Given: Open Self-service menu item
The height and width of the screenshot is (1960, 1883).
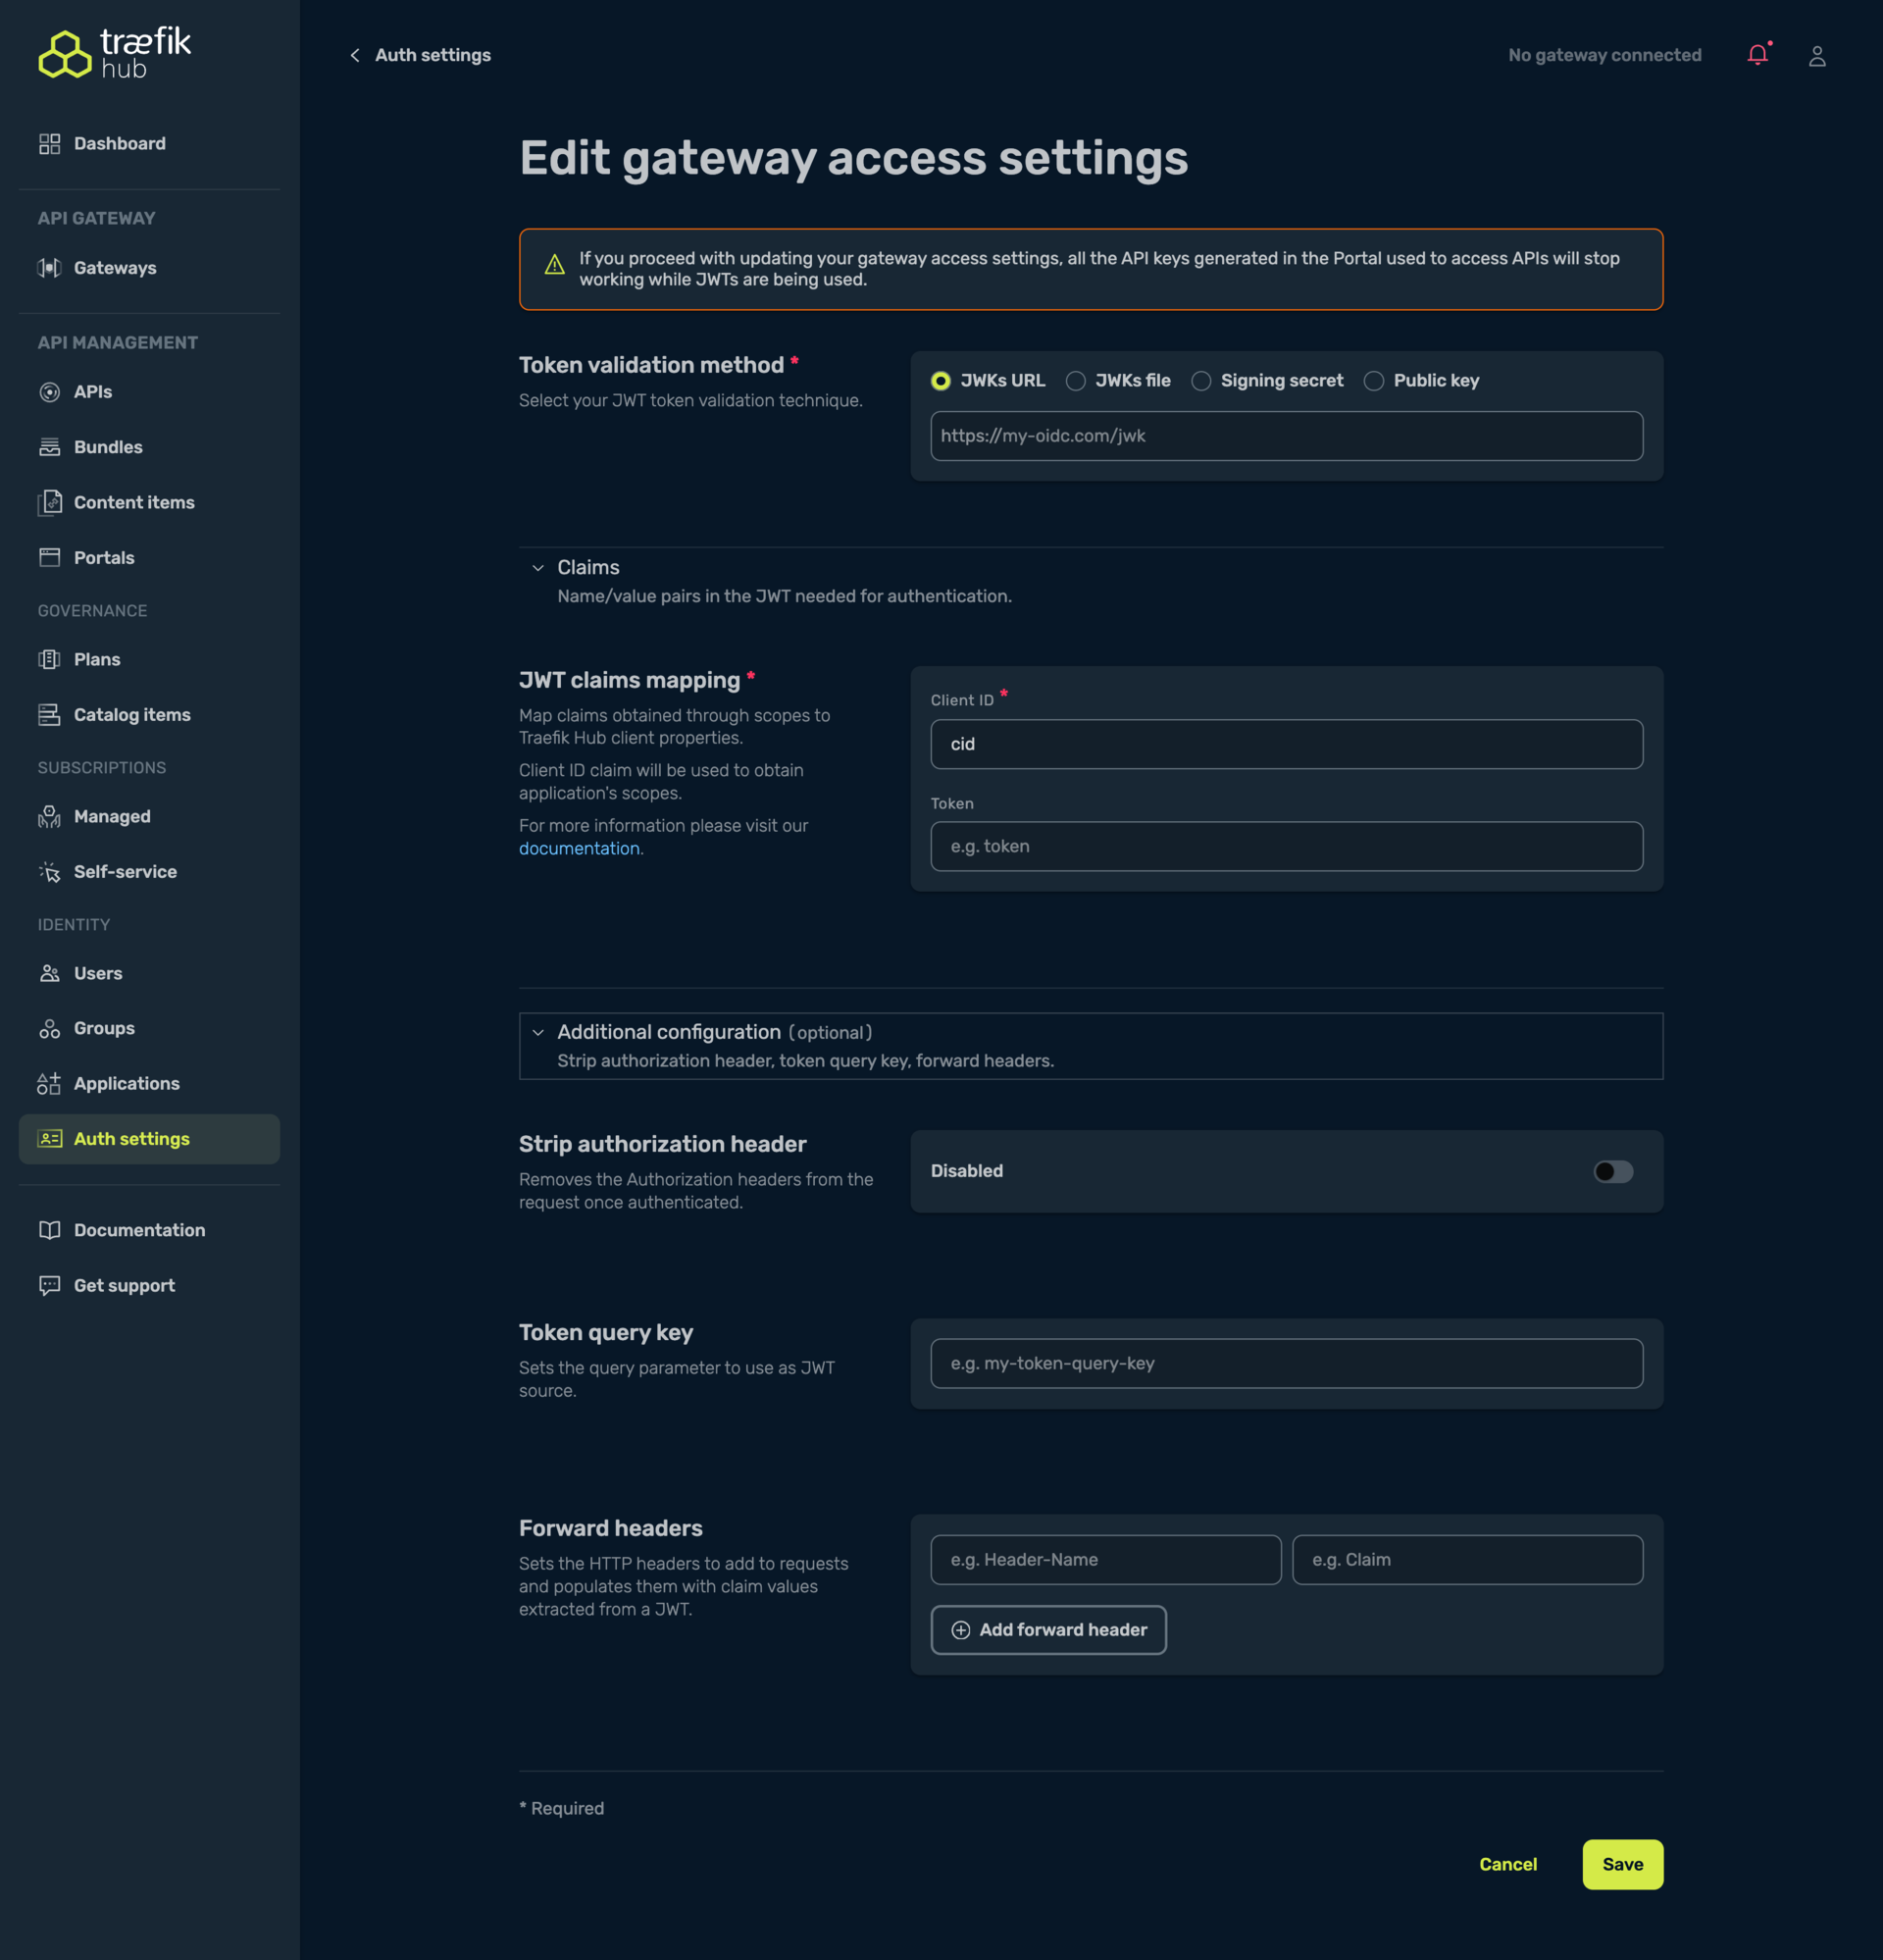Looking at the screenshot, I should pyautogui.click(x=149, y=872).
